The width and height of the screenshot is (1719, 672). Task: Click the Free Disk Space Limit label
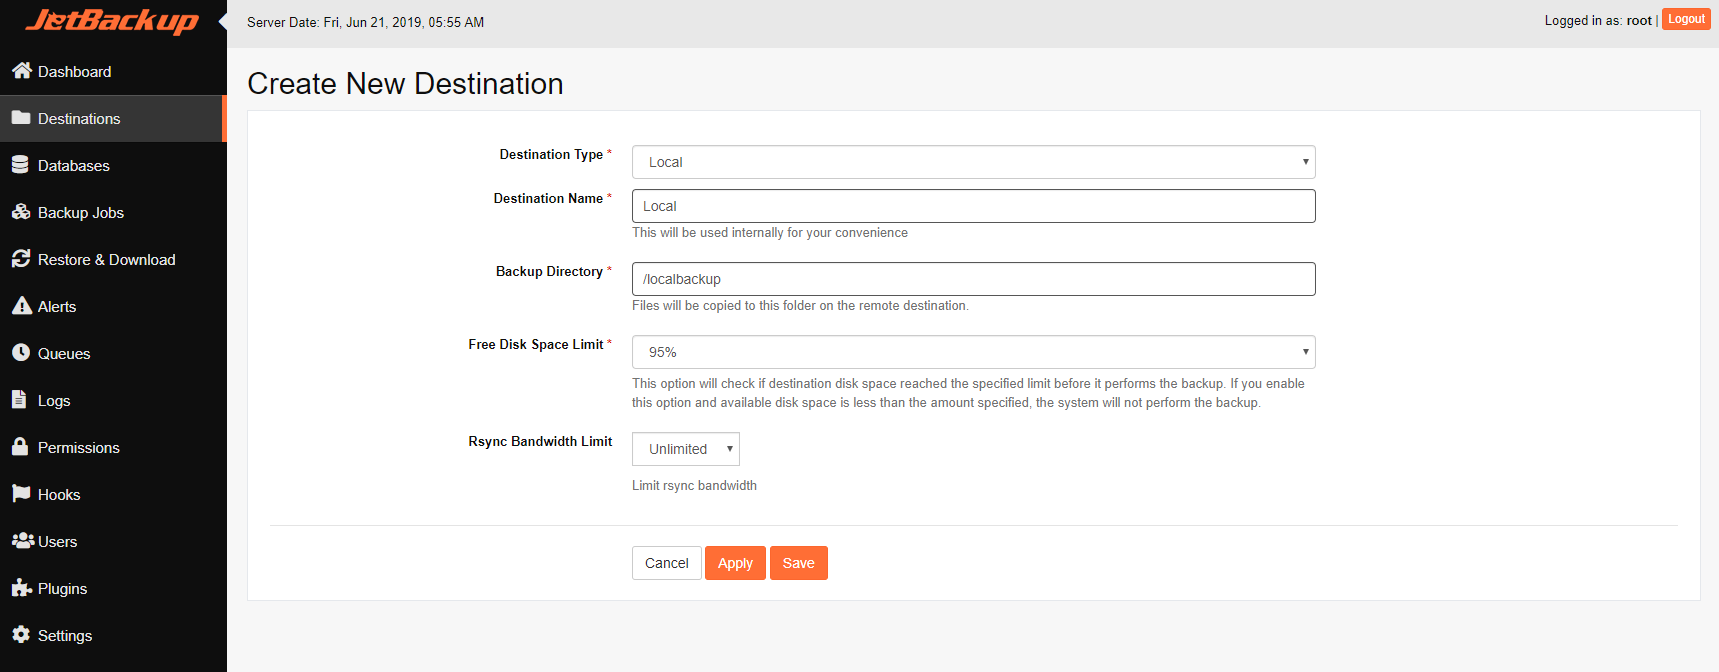[535, 344]
